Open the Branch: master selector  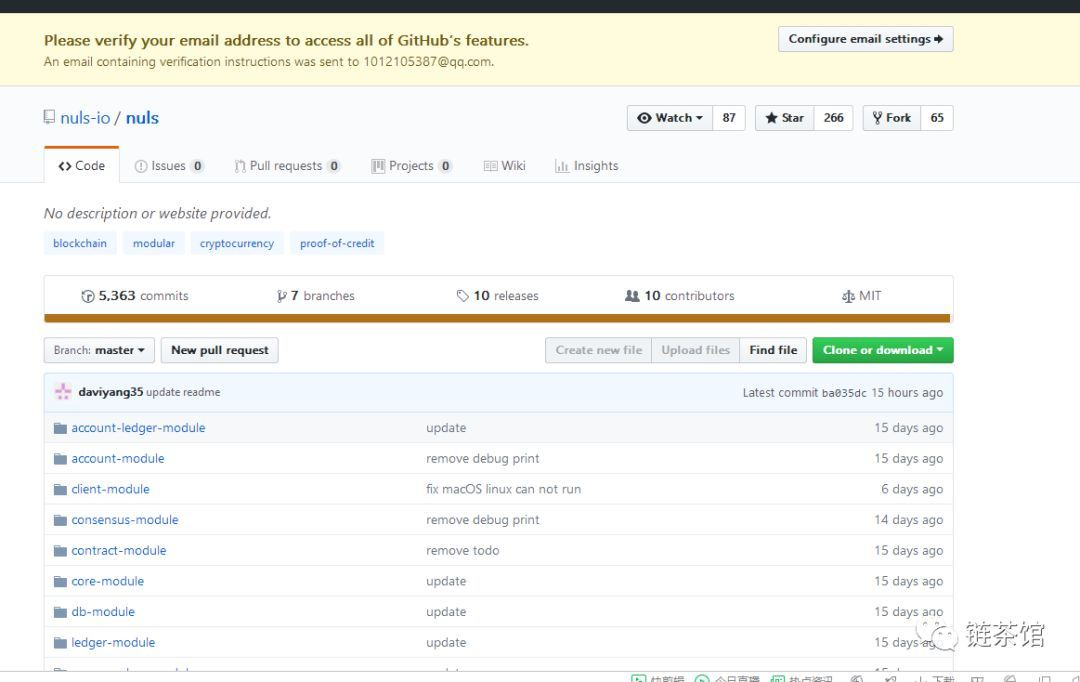click(x=99, y=350)
